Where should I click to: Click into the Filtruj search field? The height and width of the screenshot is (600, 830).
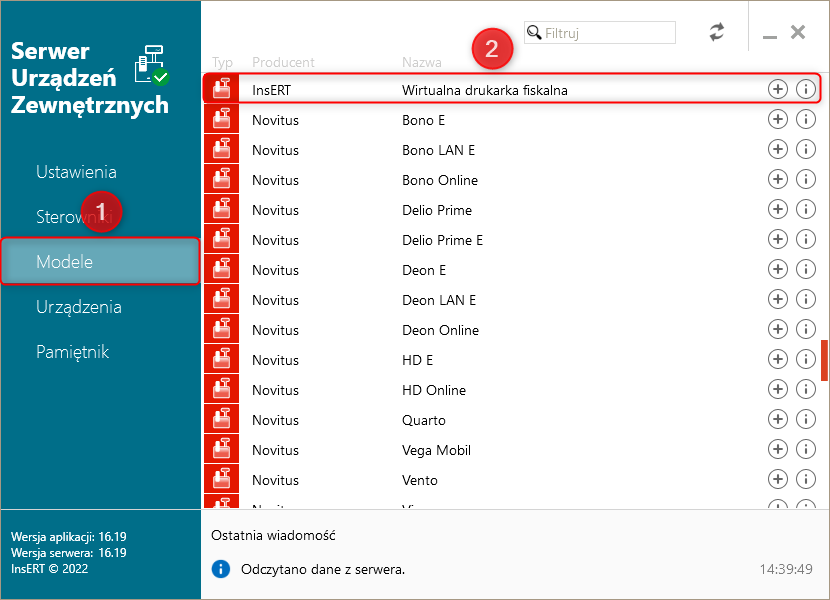[607, 33]
